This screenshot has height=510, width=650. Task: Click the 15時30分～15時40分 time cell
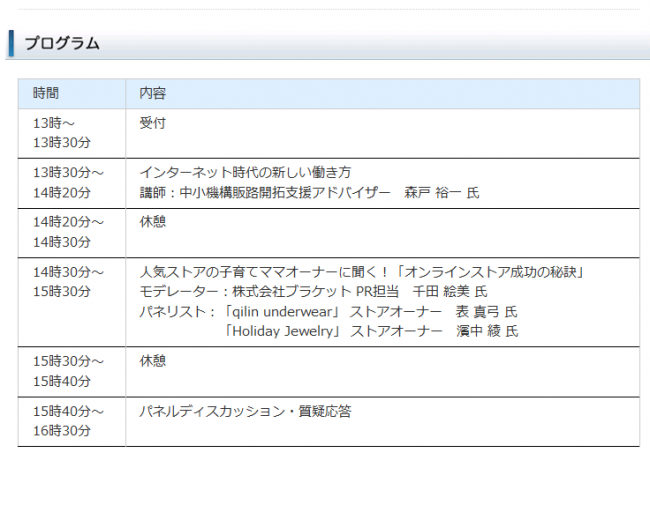pos(72,372)
